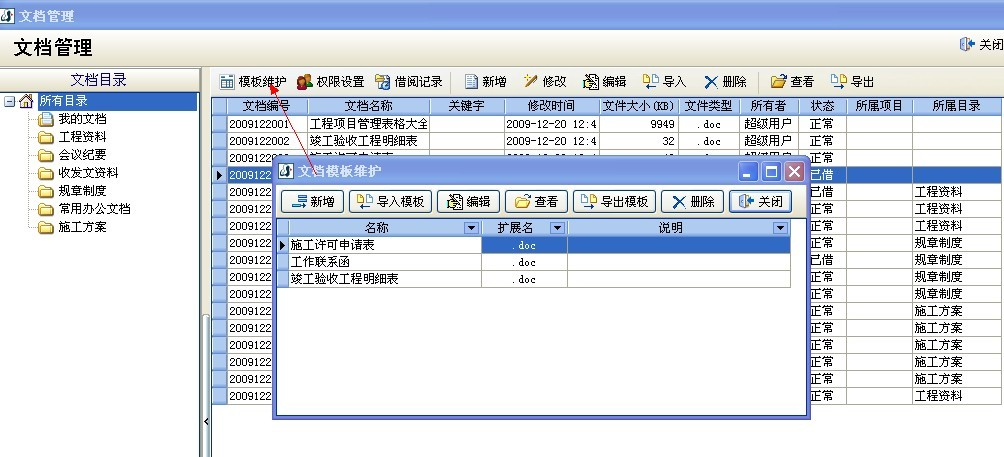Click main toolbar 修改 button
Screen dimensions: 1004x457
click(543, 82)
